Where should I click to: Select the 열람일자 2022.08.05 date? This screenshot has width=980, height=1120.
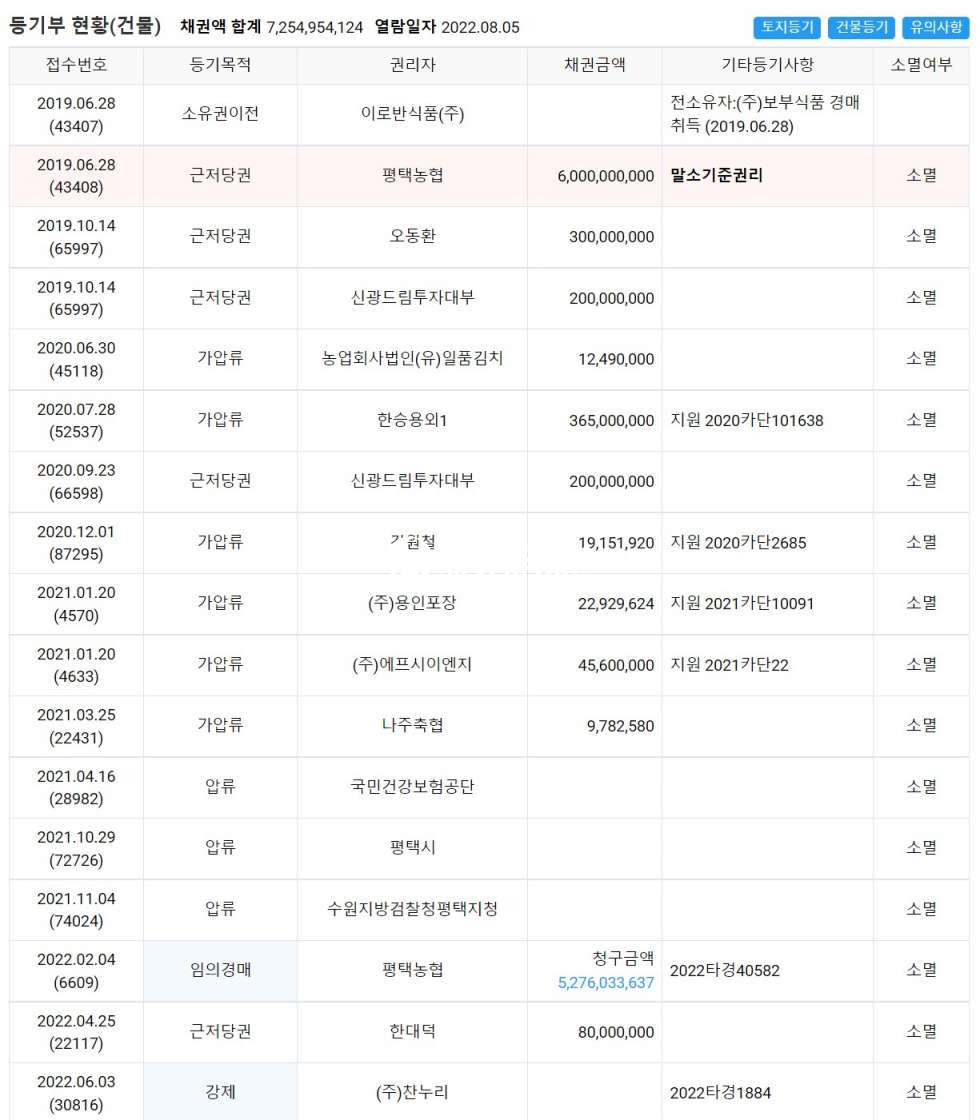pos(447,27)
